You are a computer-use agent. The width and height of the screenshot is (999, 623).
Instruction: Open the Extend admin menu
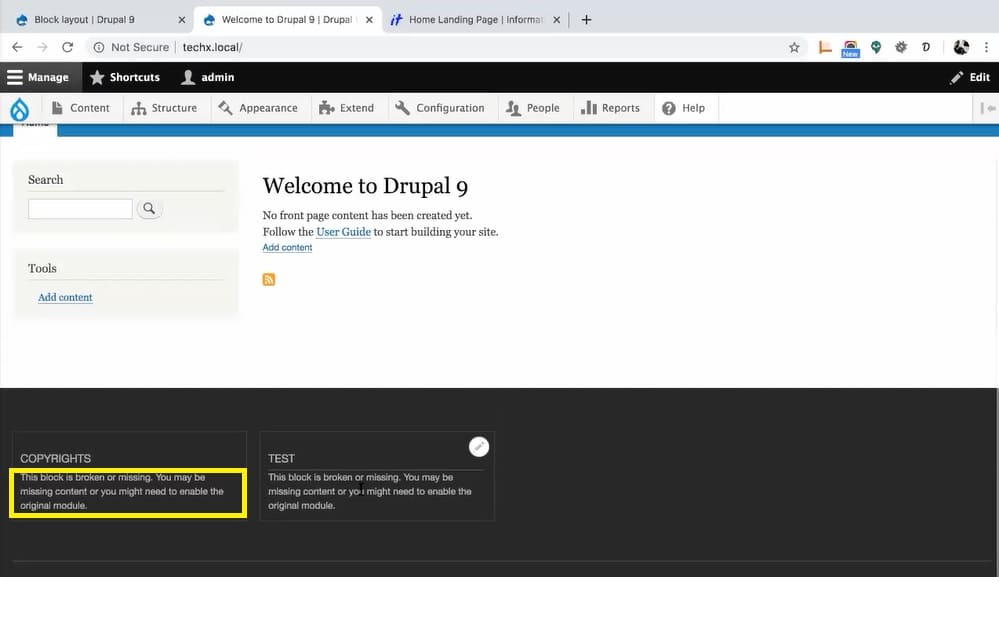(347, 108)
